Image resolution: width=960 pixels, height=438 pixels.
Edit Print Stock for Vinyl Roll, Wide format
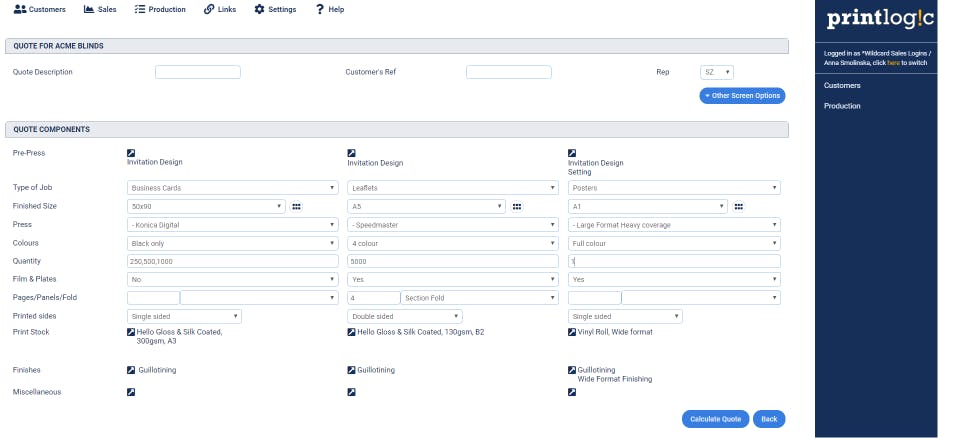(x=572, y=331)
